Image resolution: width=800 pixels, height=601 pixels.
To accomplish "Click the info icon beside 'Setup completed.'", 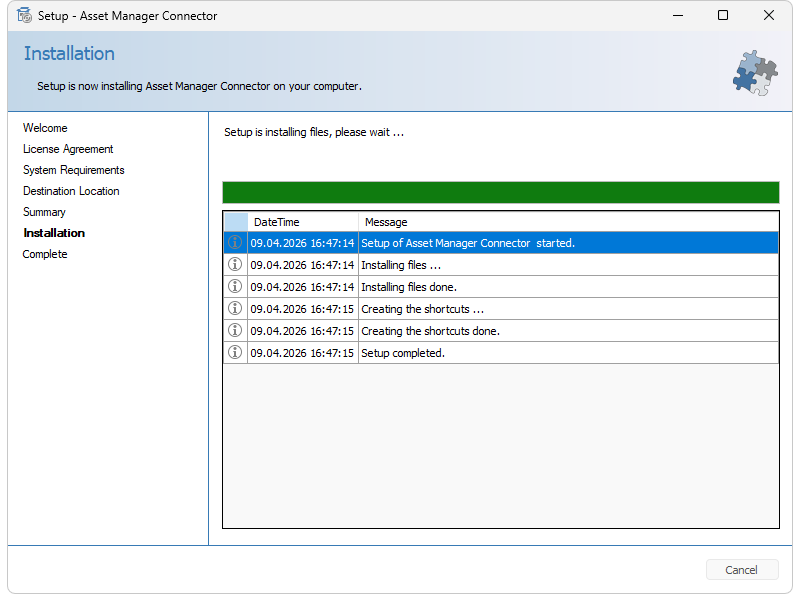I will coord(235,352).
